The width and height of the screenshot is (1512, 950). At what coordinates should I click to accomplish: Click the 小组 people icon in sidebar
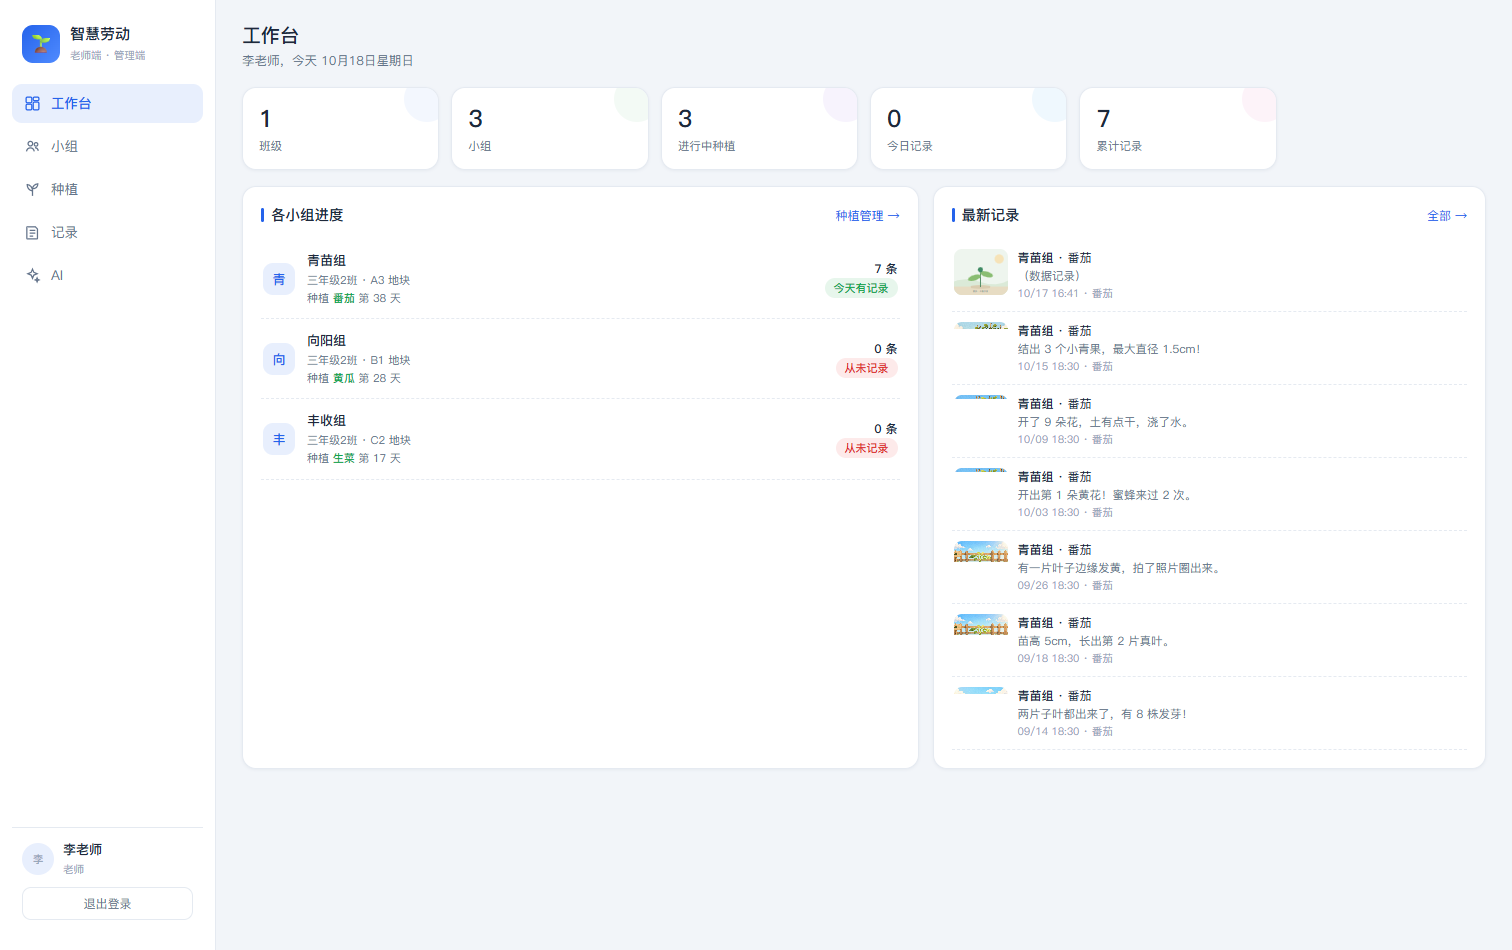point(33,147)
